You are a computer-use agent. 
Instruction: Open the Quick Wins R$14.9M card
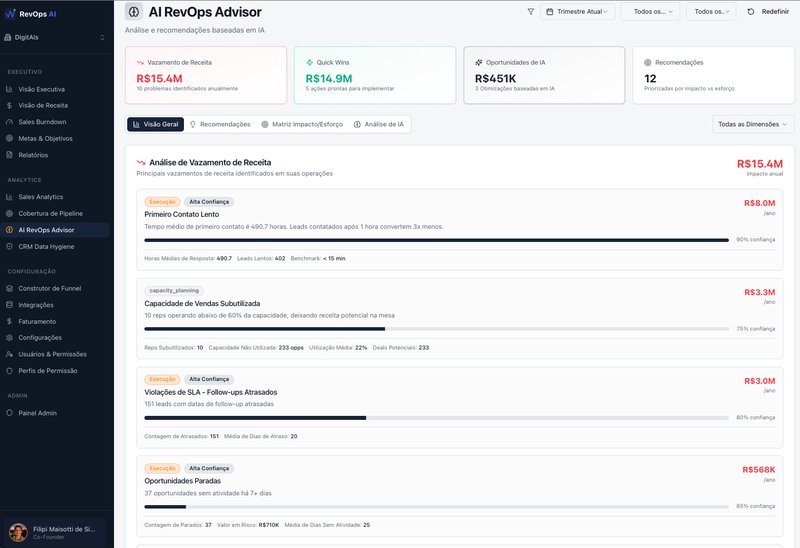[375, 76]
